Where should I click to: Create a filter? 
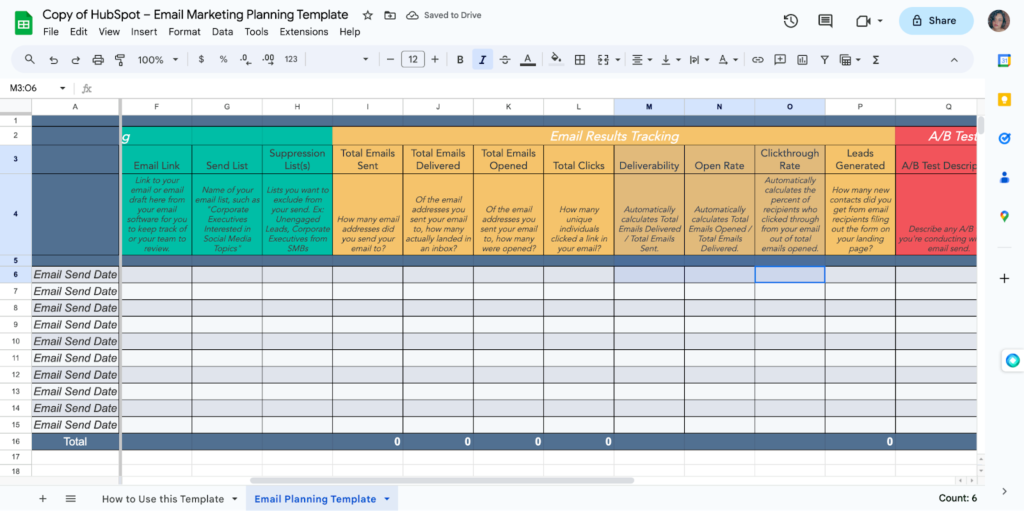pyautogui.click(x=825, y=59)
